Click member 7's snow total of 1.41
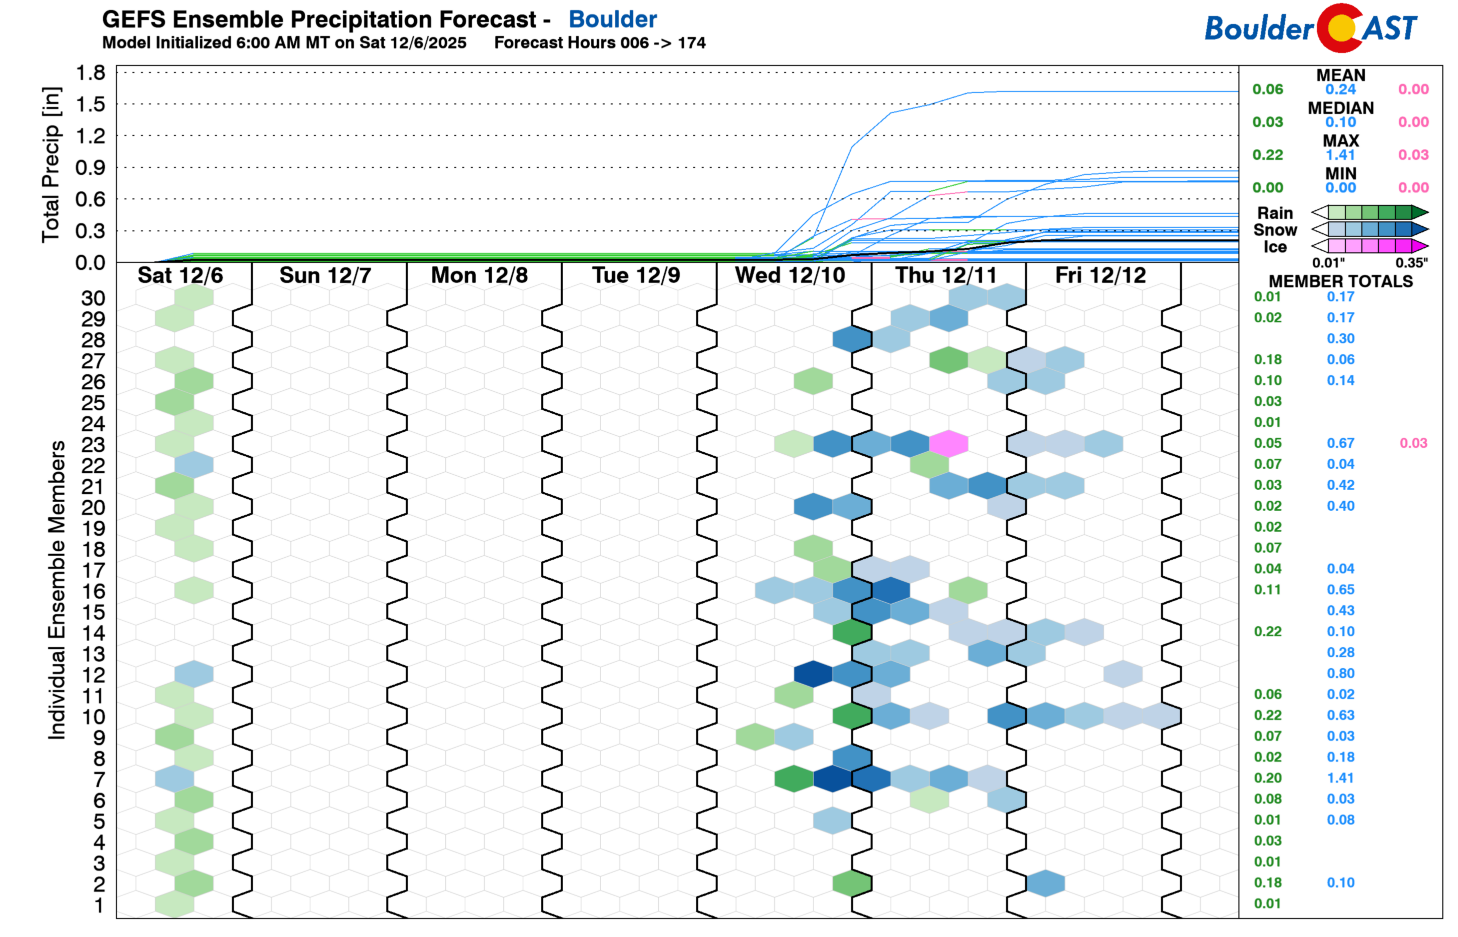 point(1340,778)
